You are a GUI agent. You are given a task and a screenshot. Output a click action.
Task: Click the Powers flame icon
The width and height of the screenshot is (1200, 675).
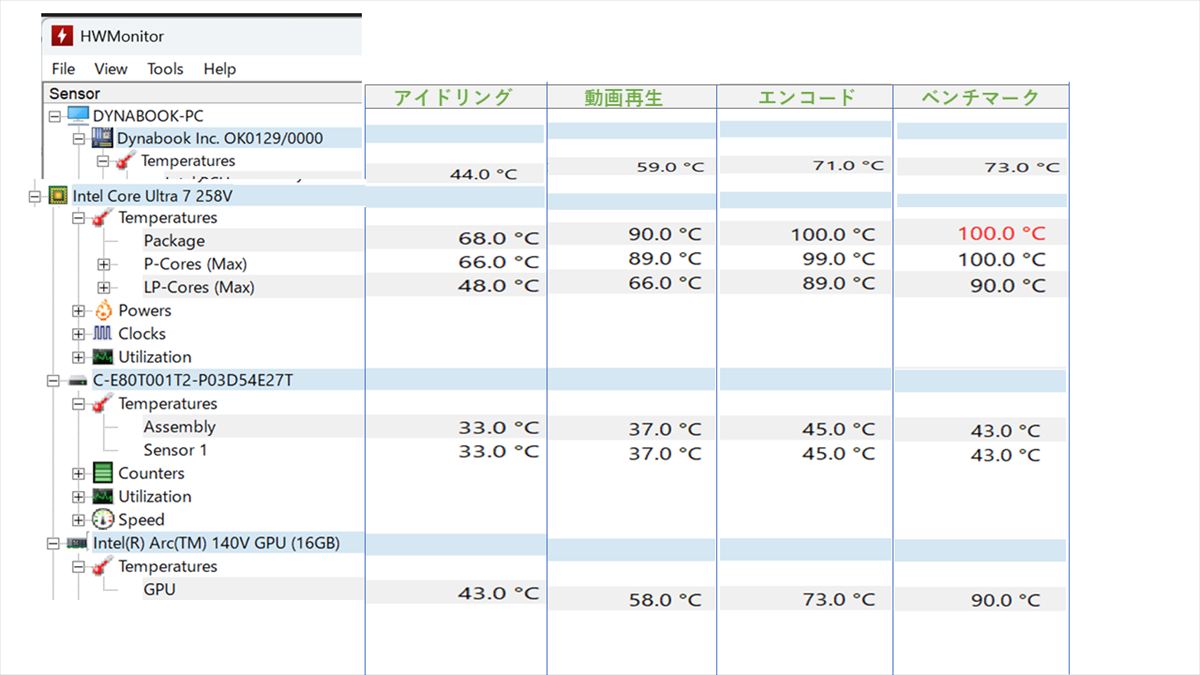pos(103,311)
